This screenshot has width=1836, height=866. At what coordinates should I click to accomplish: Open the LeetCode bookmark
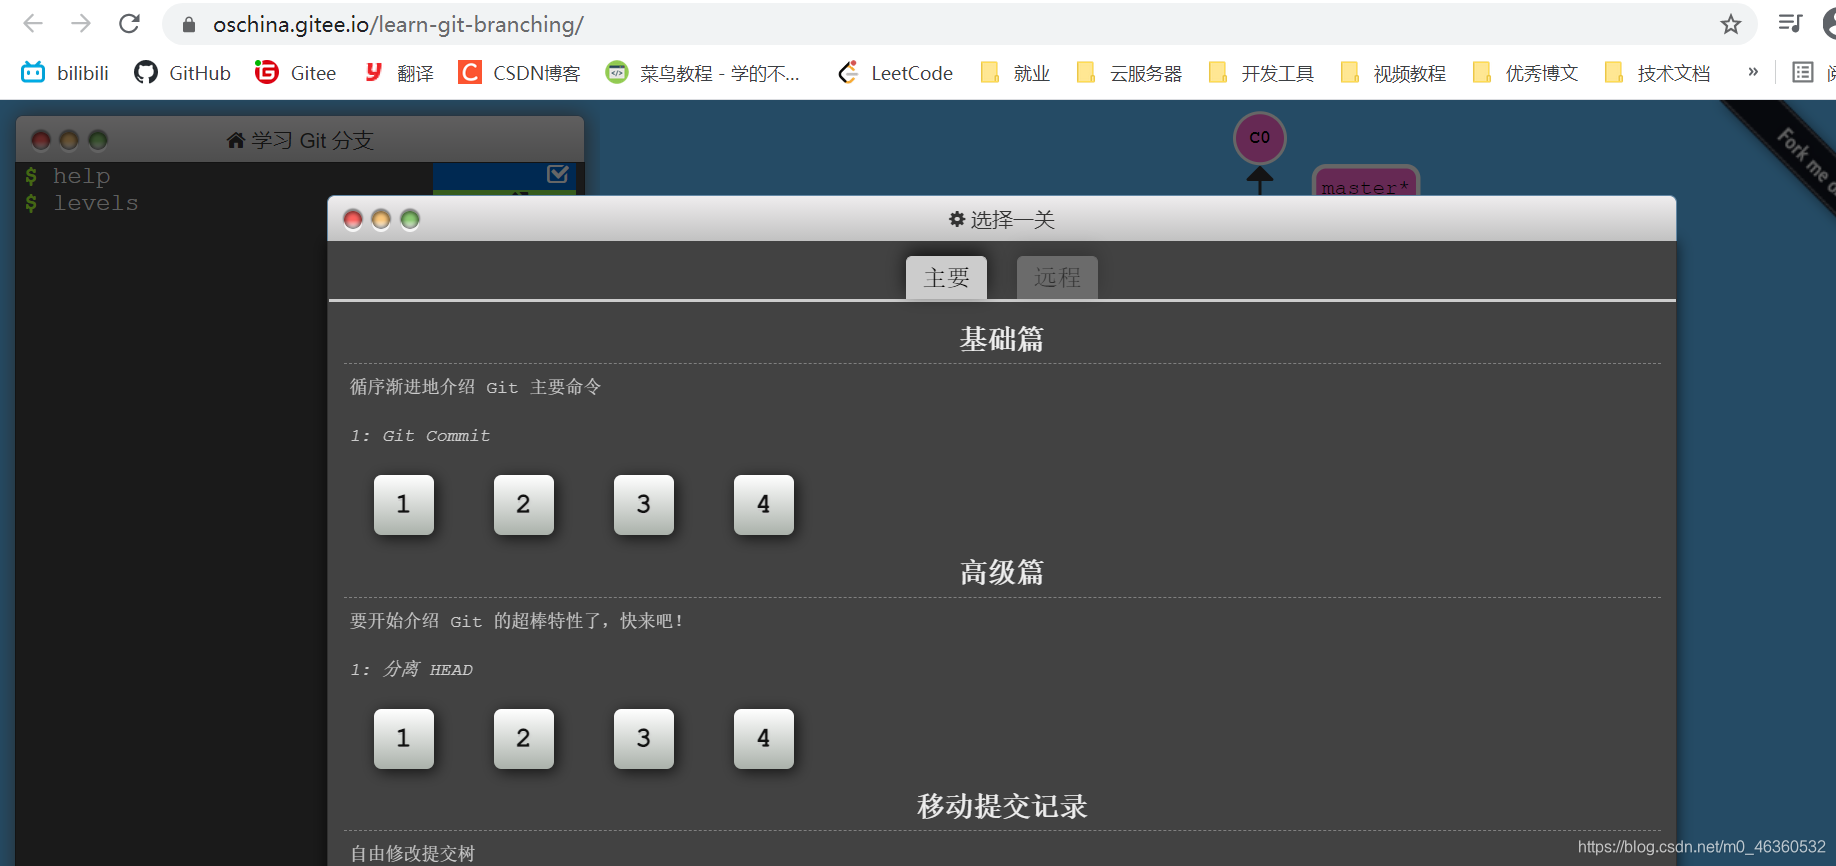[895, 73]
